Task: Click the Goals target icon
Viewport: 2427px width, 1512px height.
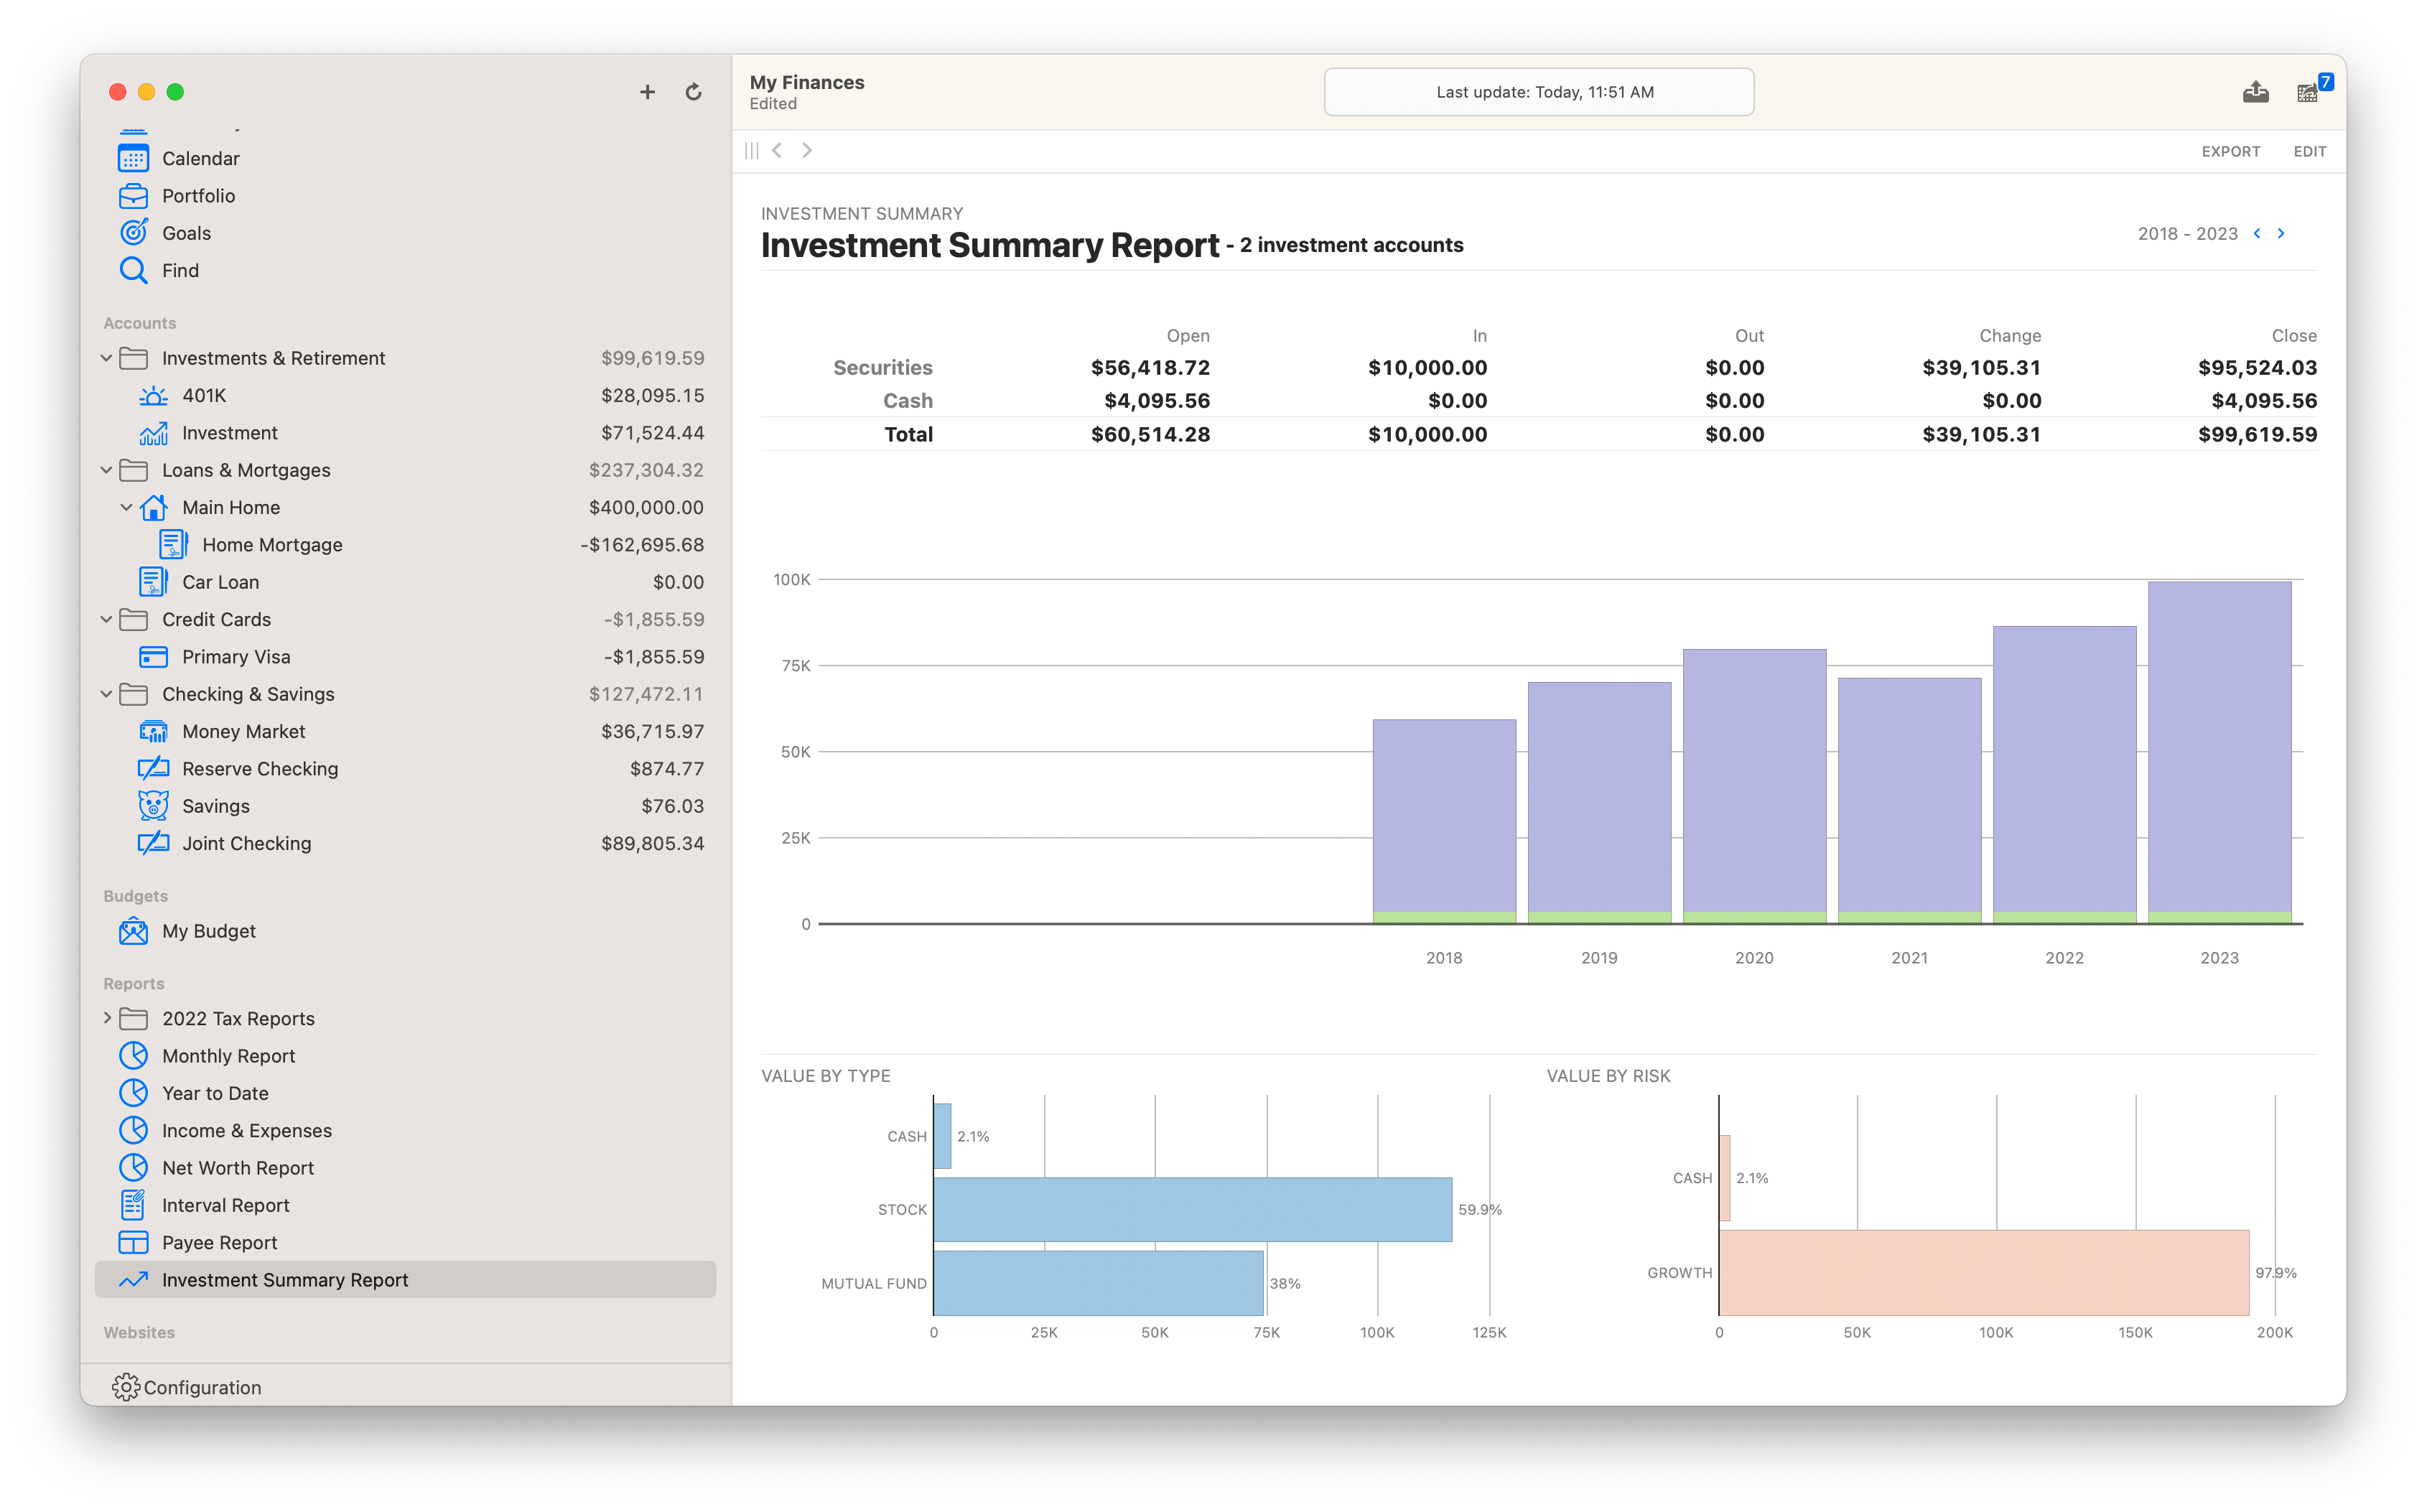Action: pos(133,233)
